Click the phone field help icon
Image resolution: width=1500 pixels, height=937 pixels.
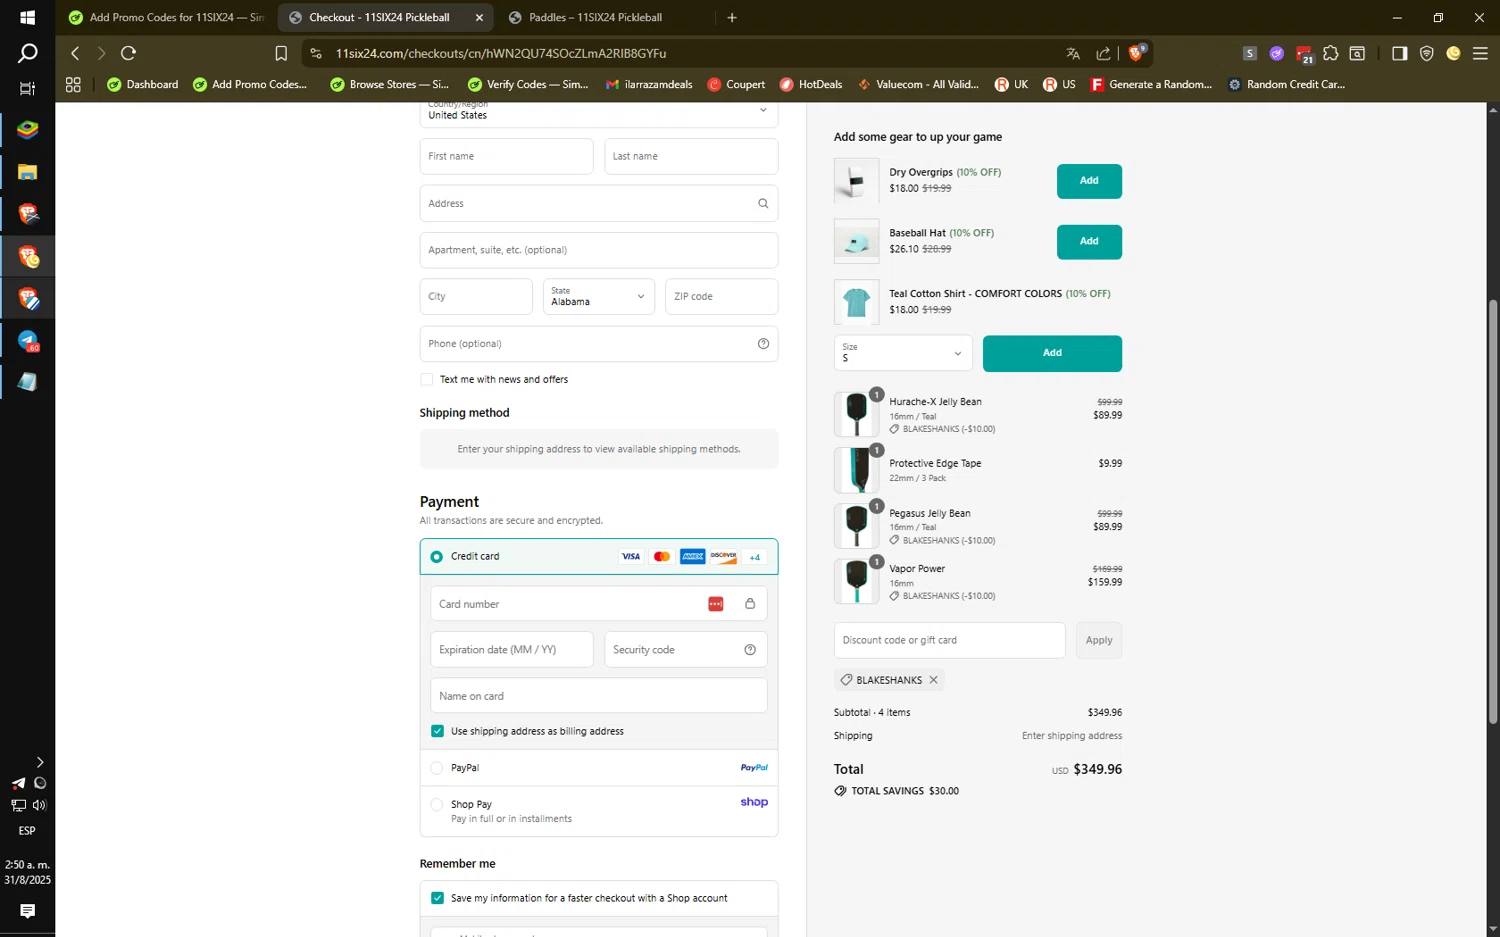click(x=763, y=343)
